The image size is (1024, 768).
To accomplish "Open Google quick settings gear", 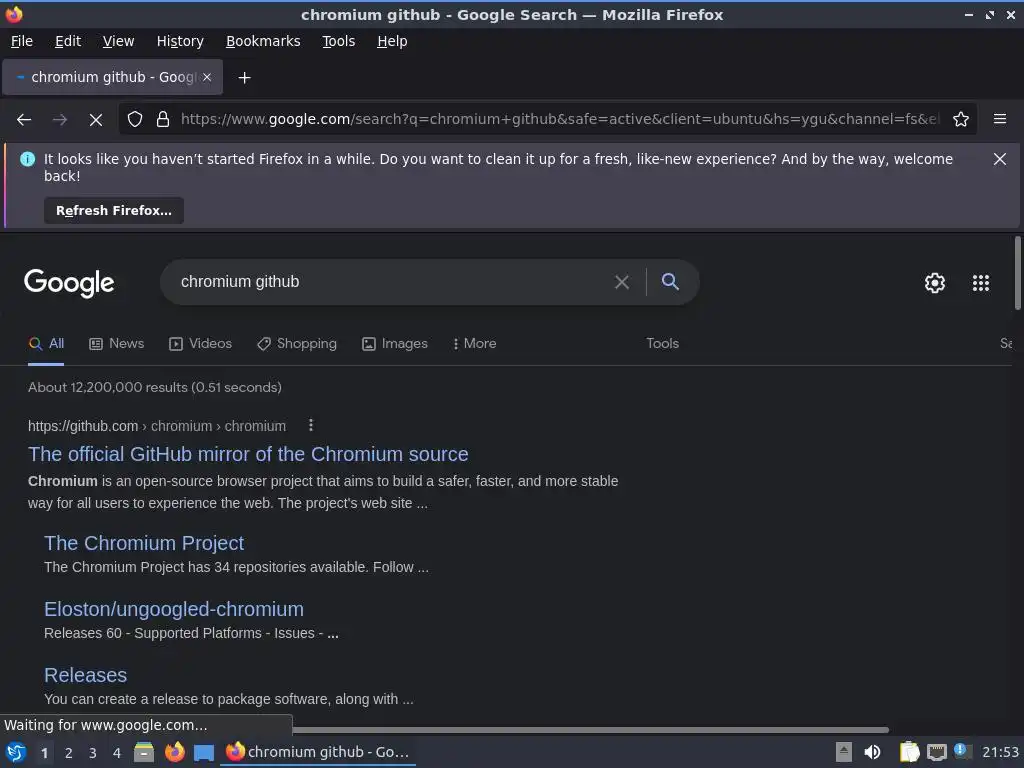I will [935, 283].
